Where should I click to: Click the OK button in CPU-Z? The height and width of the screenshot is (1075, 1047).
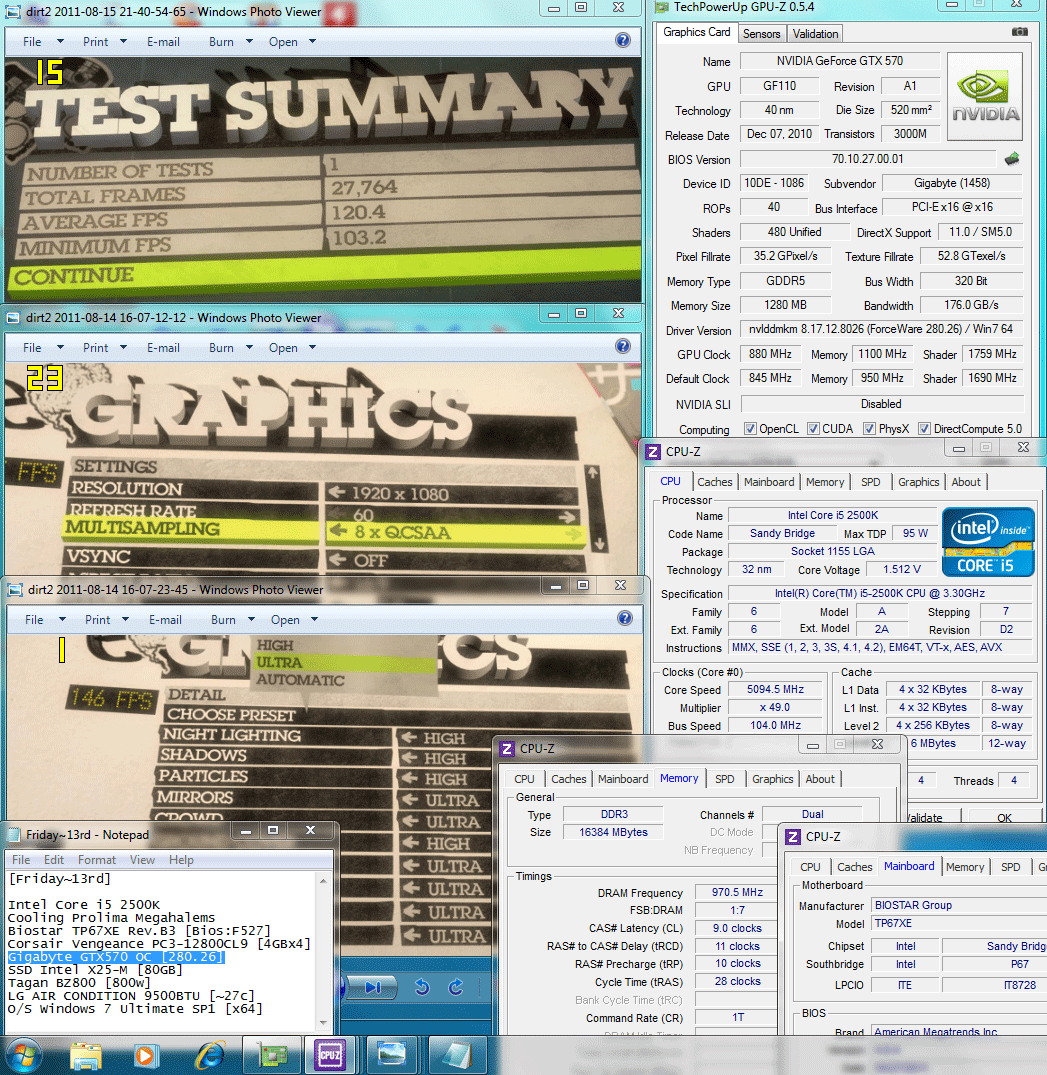(1004, 817)
